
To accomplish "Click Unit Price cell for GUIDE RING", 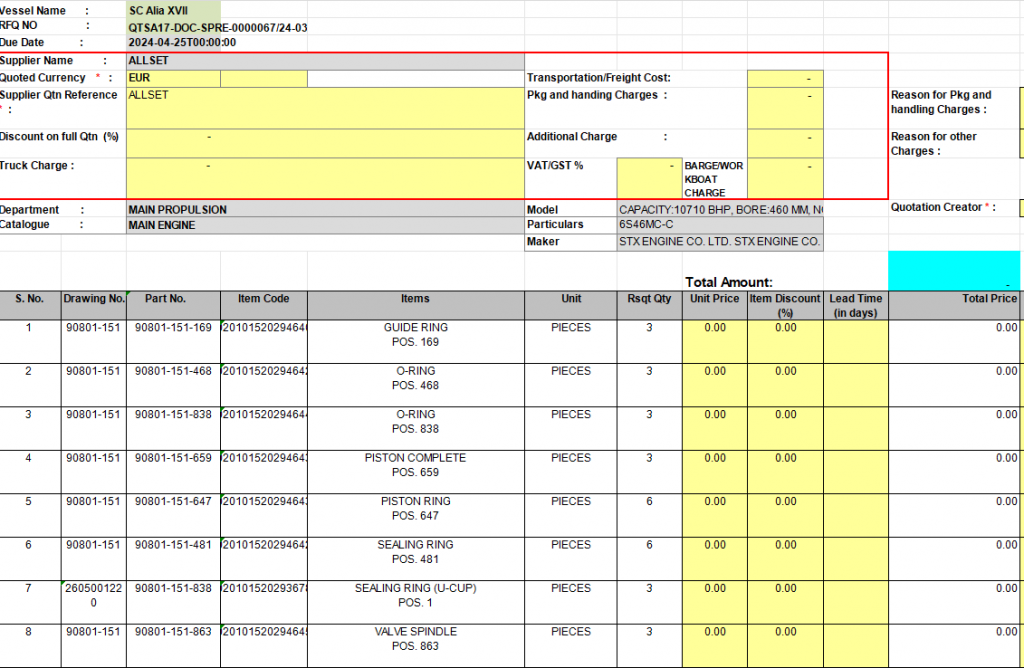I will pyautogui.click(x=714, y=341).
